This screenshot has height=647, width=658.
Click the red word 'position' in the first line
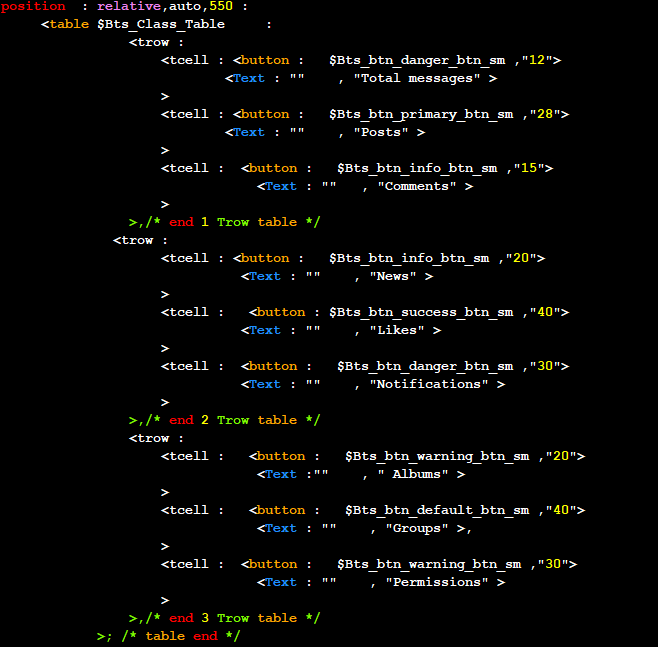(x=33, y=6)
